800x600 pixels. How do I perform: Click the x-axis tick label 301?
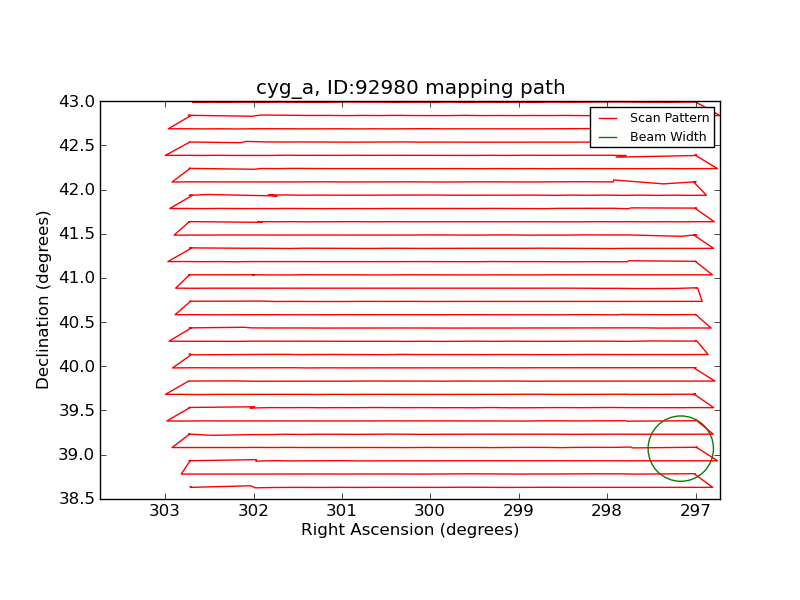[x=342, y=511]
